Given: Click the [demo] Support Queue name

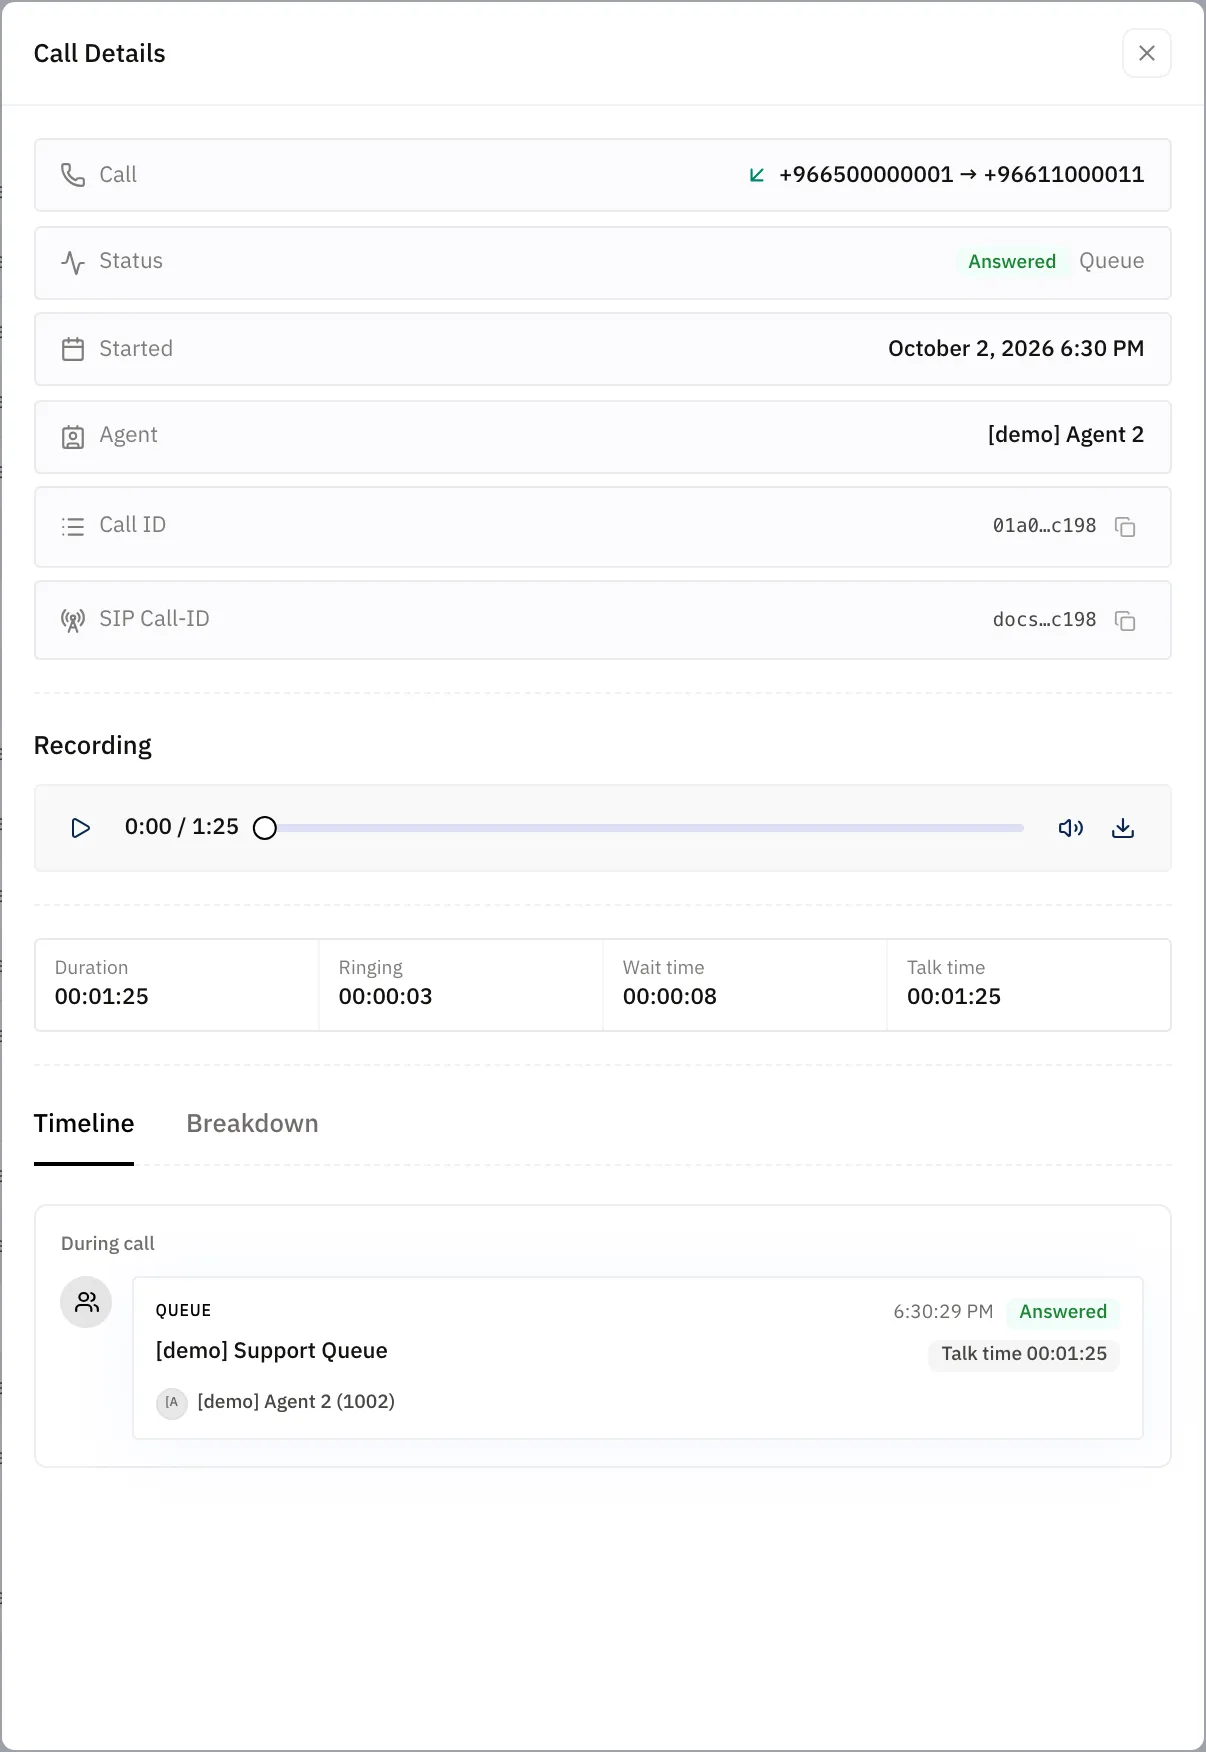Looking at the screenshot, I should click(x=271, y=1351).
